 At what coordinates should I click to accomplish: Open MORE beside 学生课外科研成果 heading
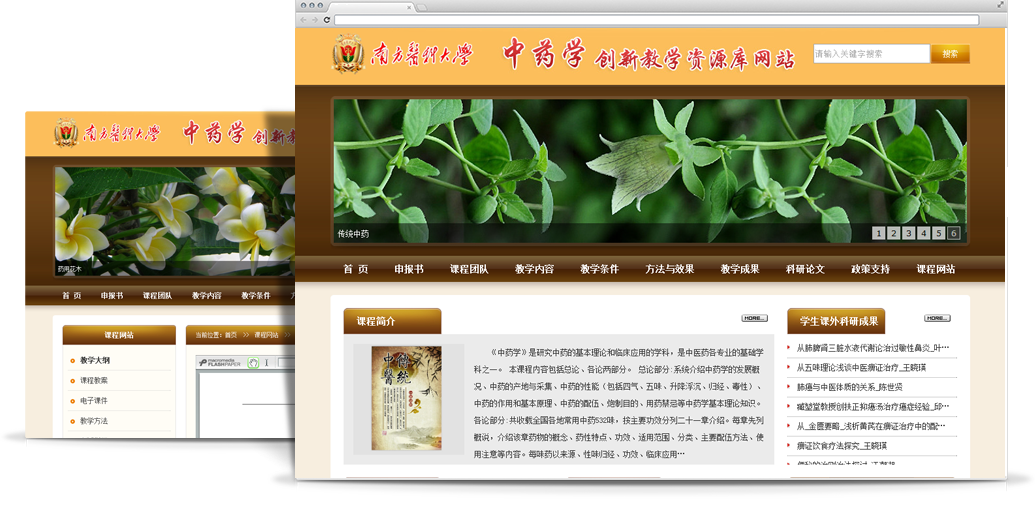pos(936,318)
